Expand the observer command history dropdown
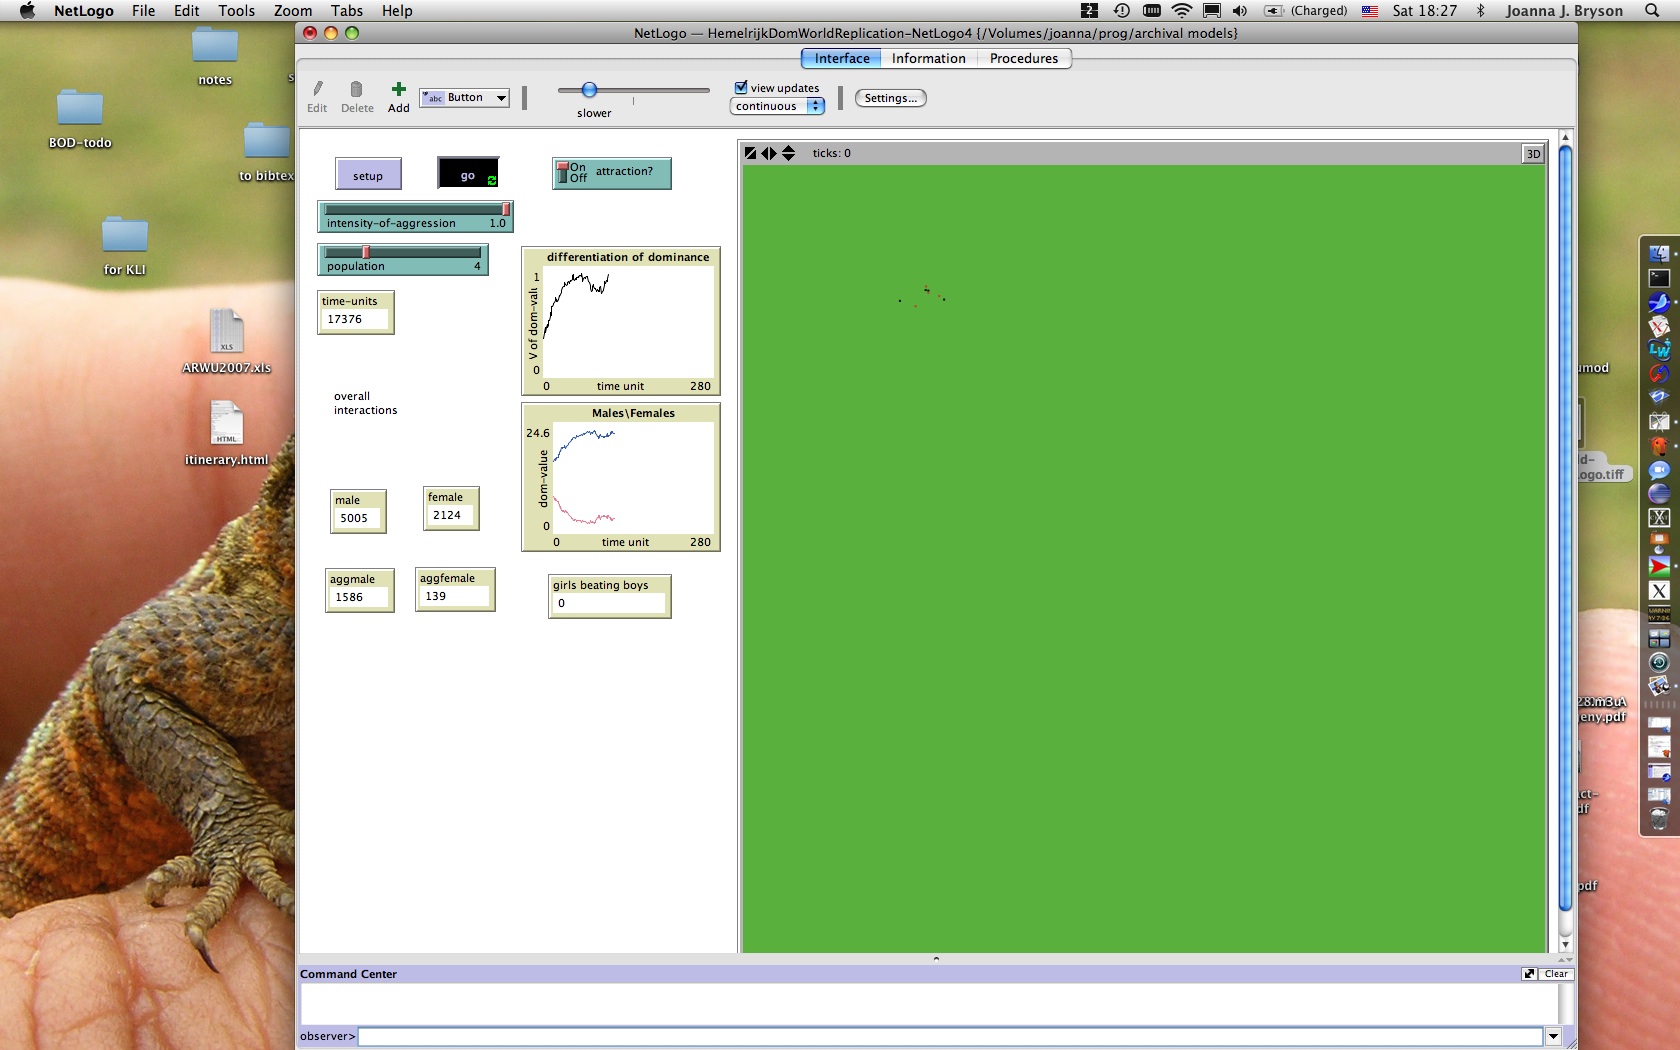Screen dimensions: 1680x1050 [1553, 1036]
